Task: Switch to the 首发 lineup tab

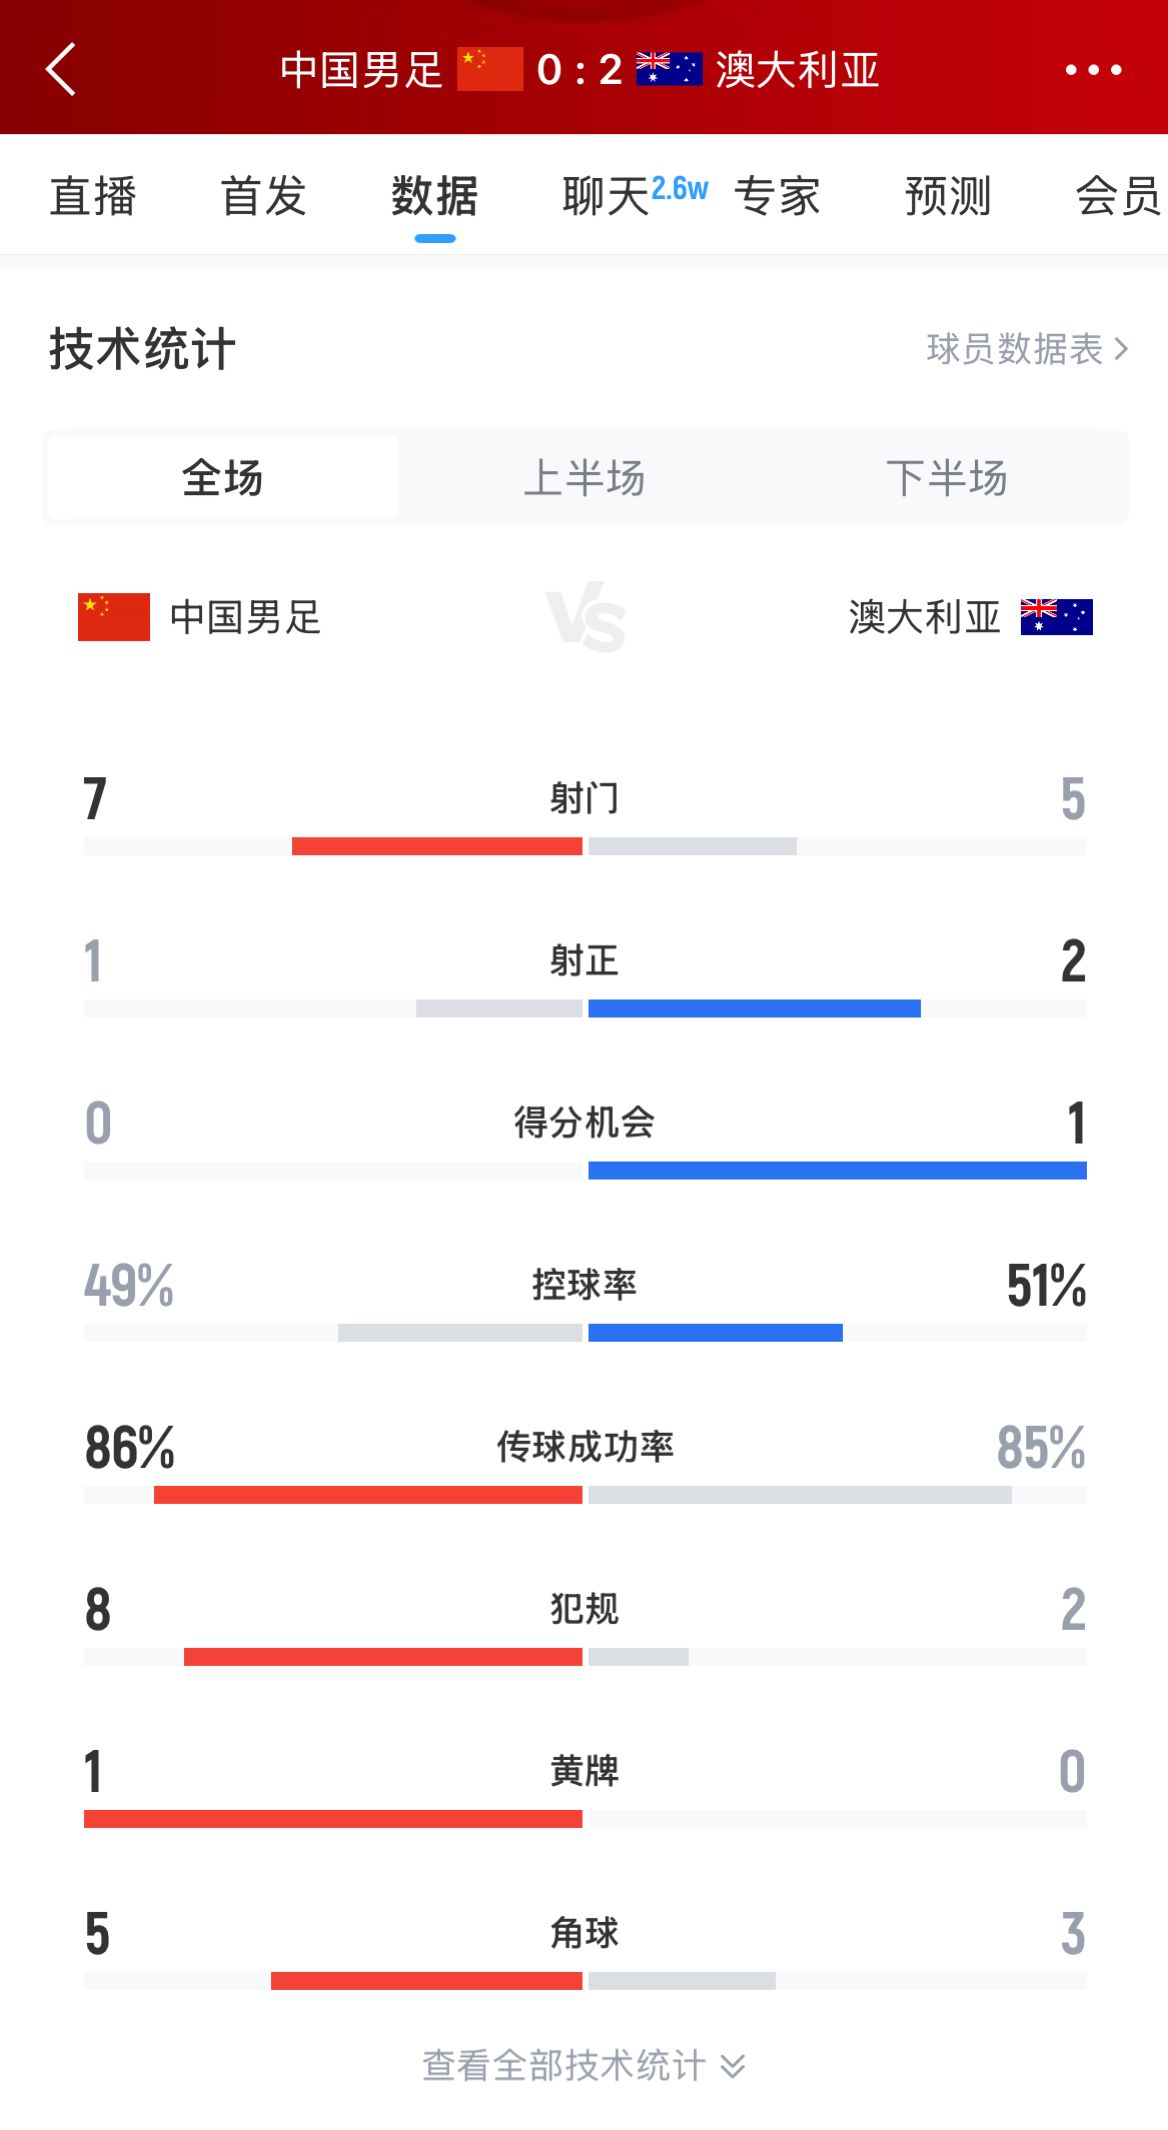Action: [264, 195]
